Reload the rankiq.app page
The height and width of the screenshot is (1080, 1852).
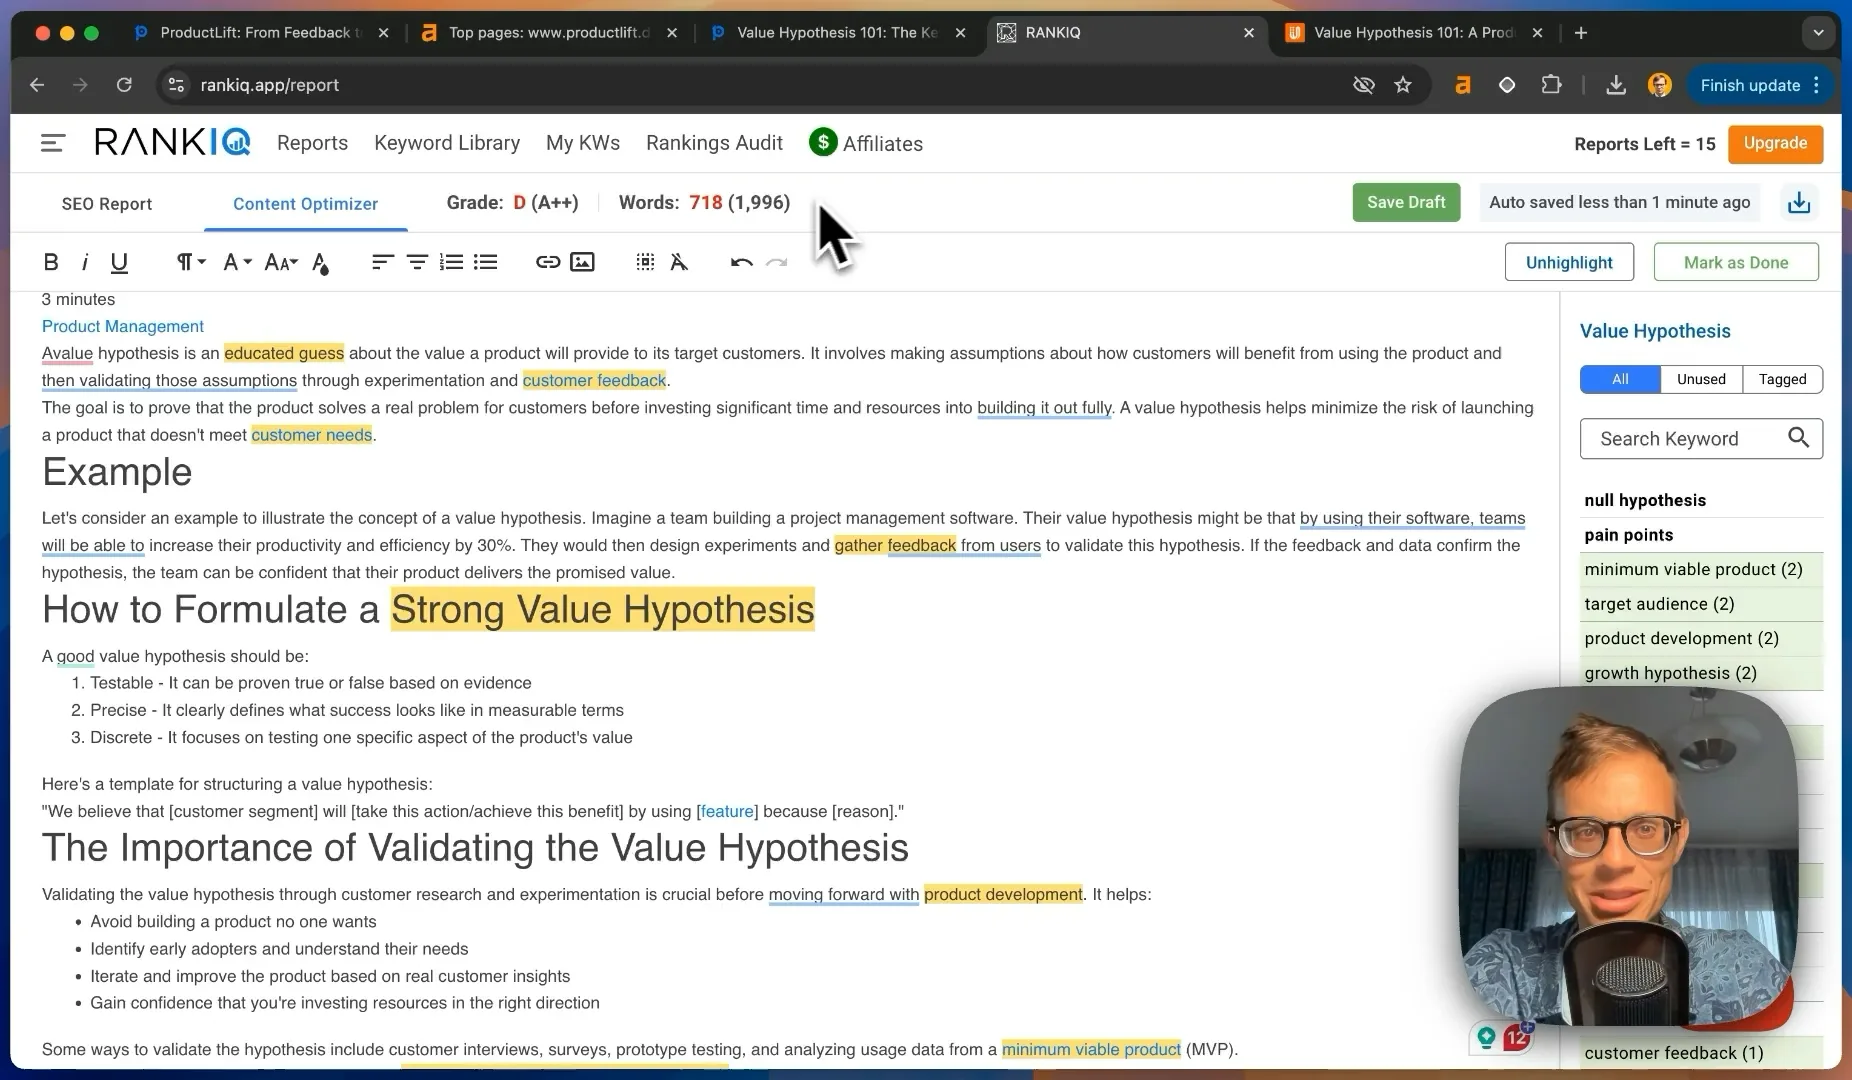[x=124, y=85]
